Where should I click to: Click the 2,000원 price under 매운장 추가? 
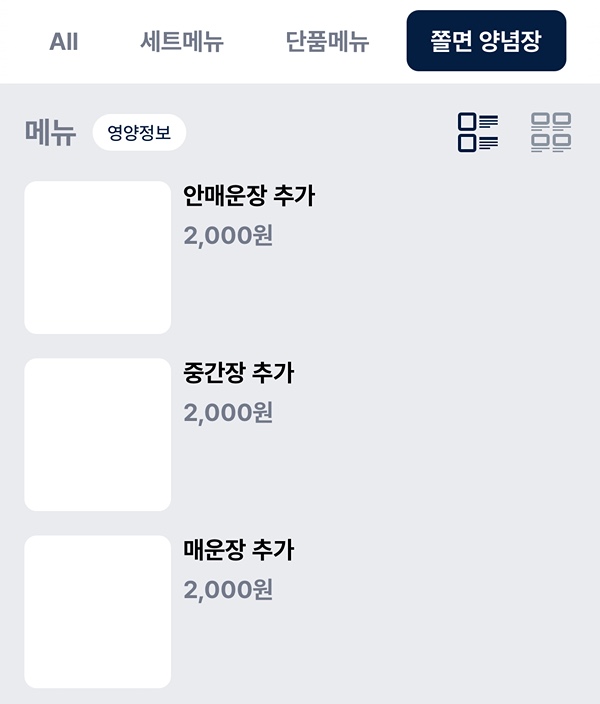pyautogui.click(x=228, y=590)
